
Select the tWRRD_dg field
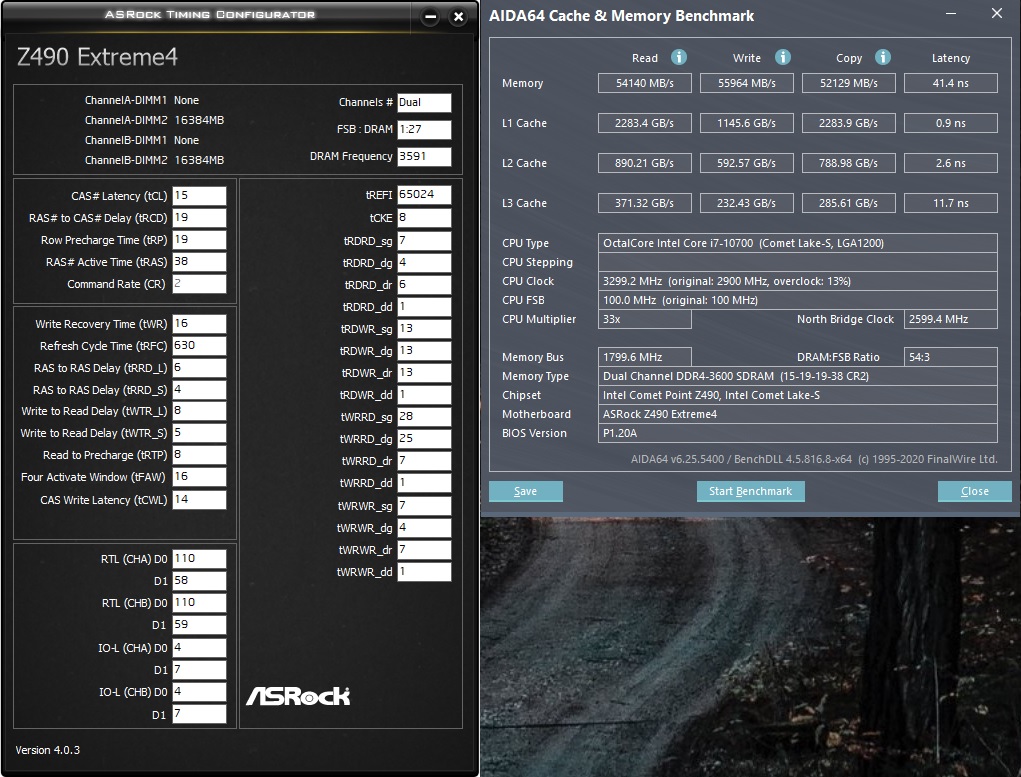coord(424,439)
